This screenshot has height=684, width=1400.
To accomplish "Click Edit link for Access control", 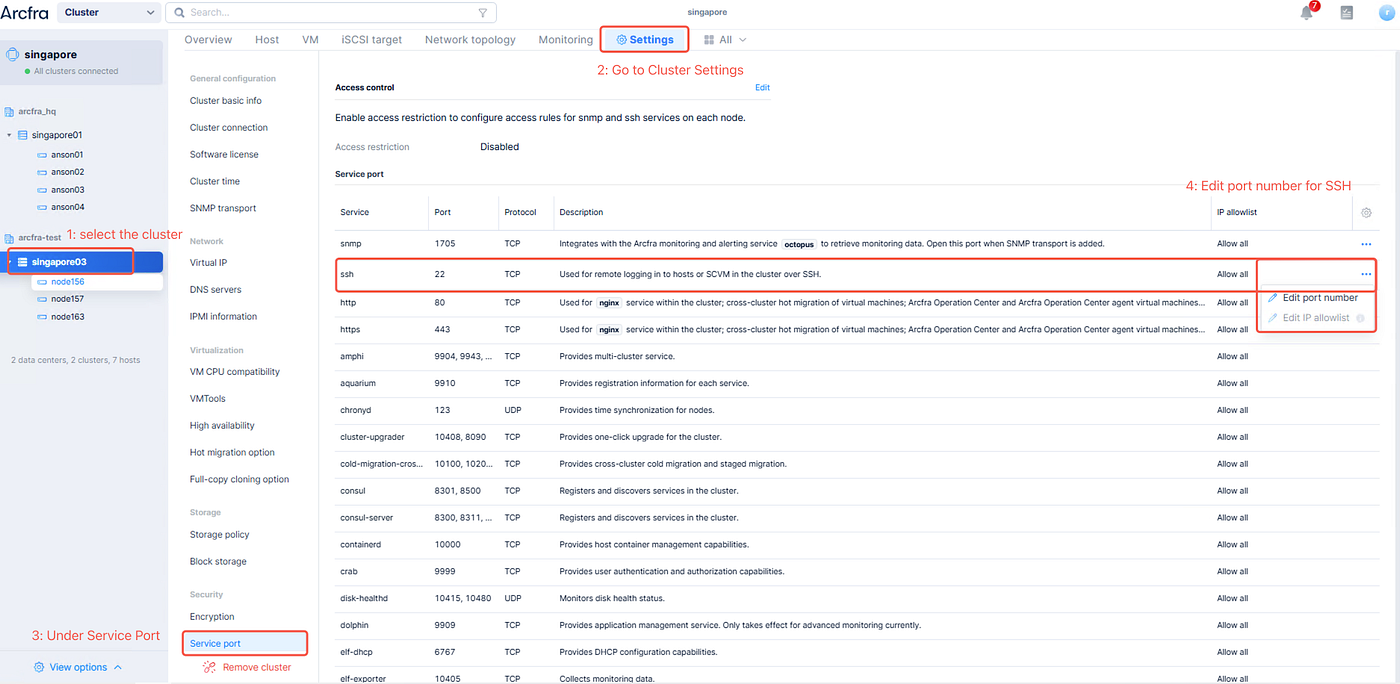I will click(x=762, y=88).
